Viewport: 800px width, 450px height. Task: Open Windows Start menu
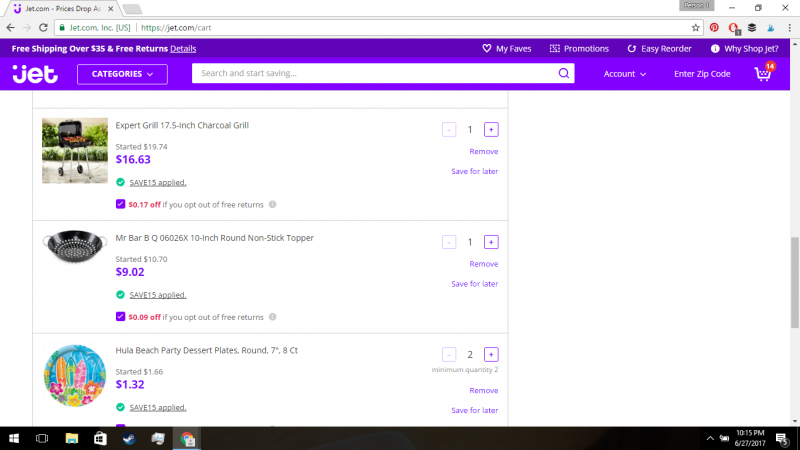click(14, 438)
